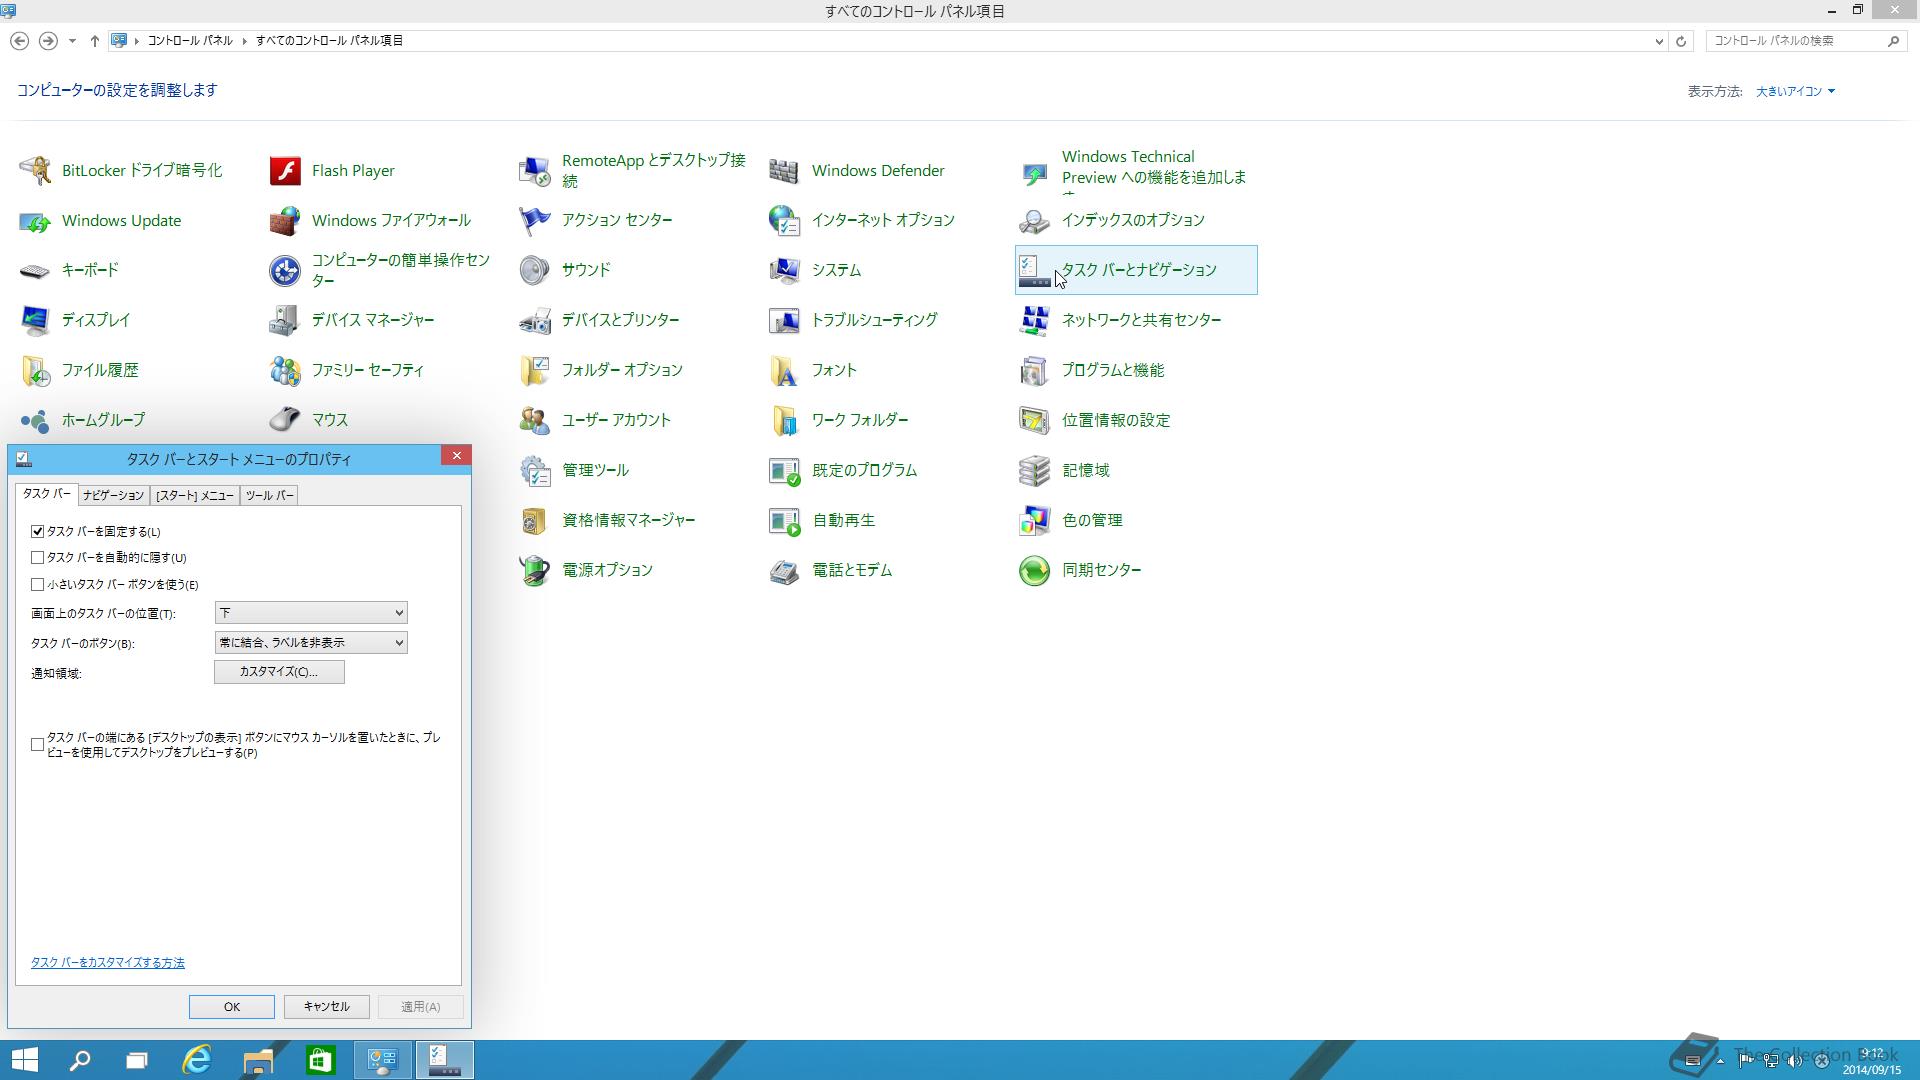Image resolution: width=1920 pixels, height=1080 pixels.
Task: Open 位置情報の設定 icon
Action: tap(1034, 421)
